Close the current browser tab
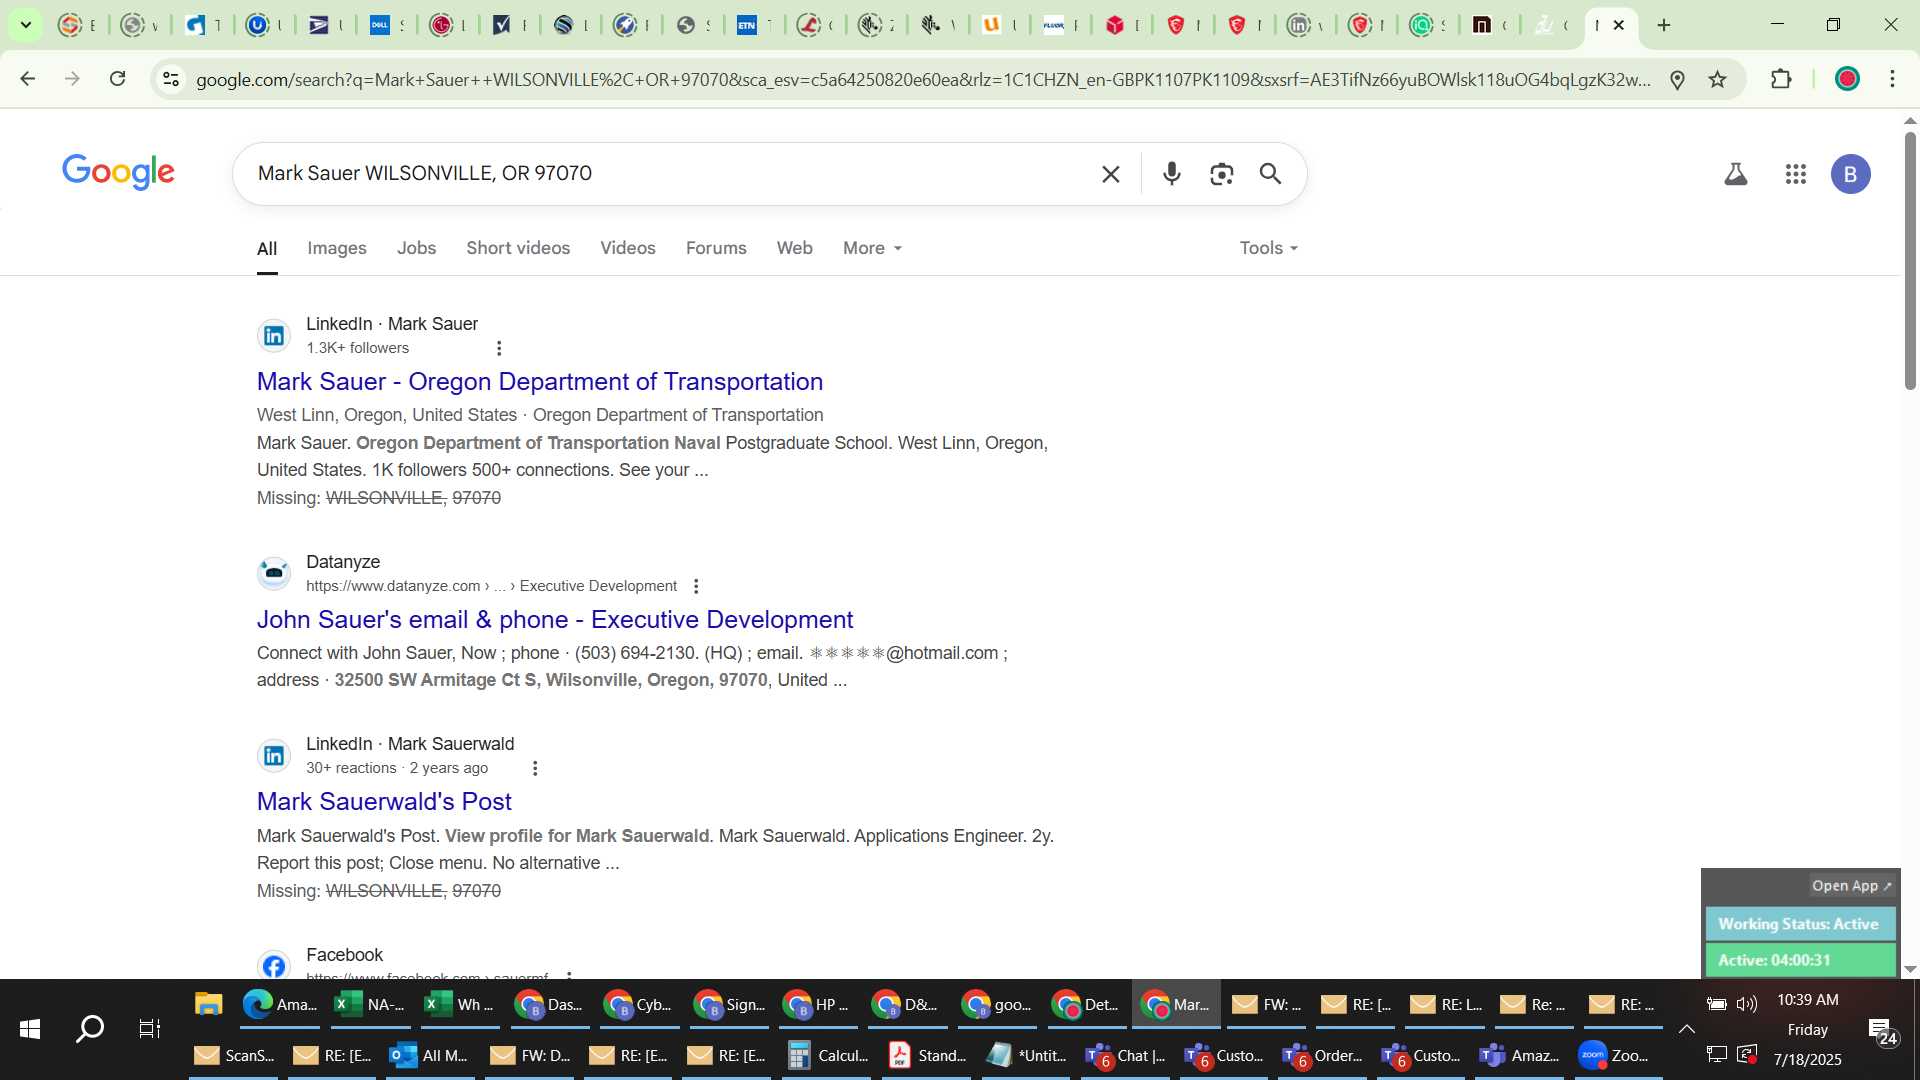The width and height of the screenshot is (1920, 1080). point(1619,25)
